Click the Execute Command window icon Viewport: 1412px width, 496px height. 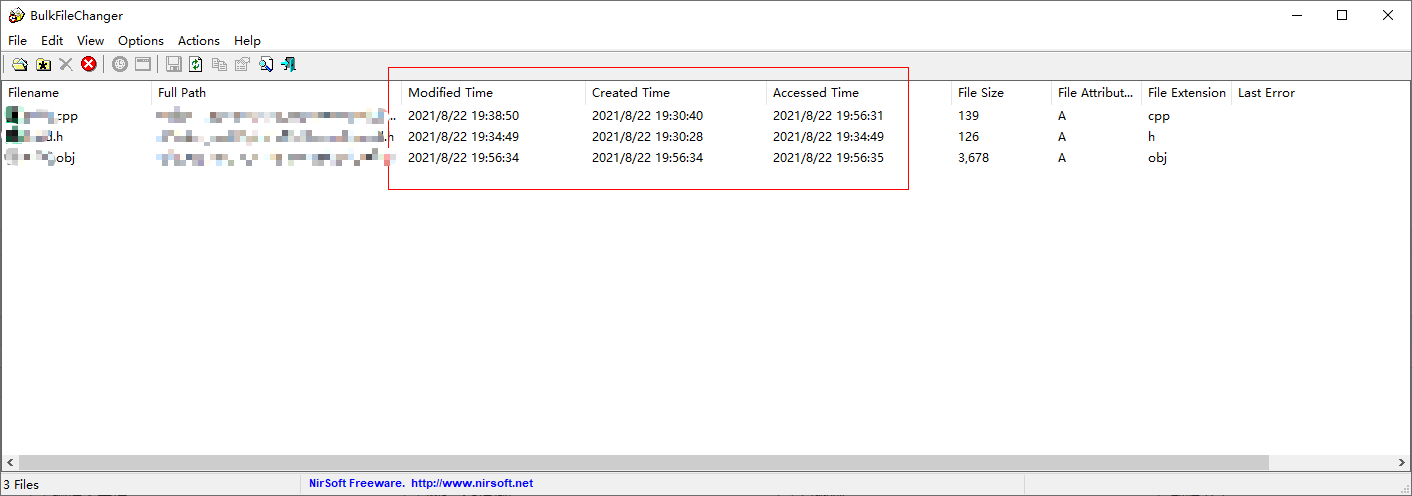(x=143, y=65)
